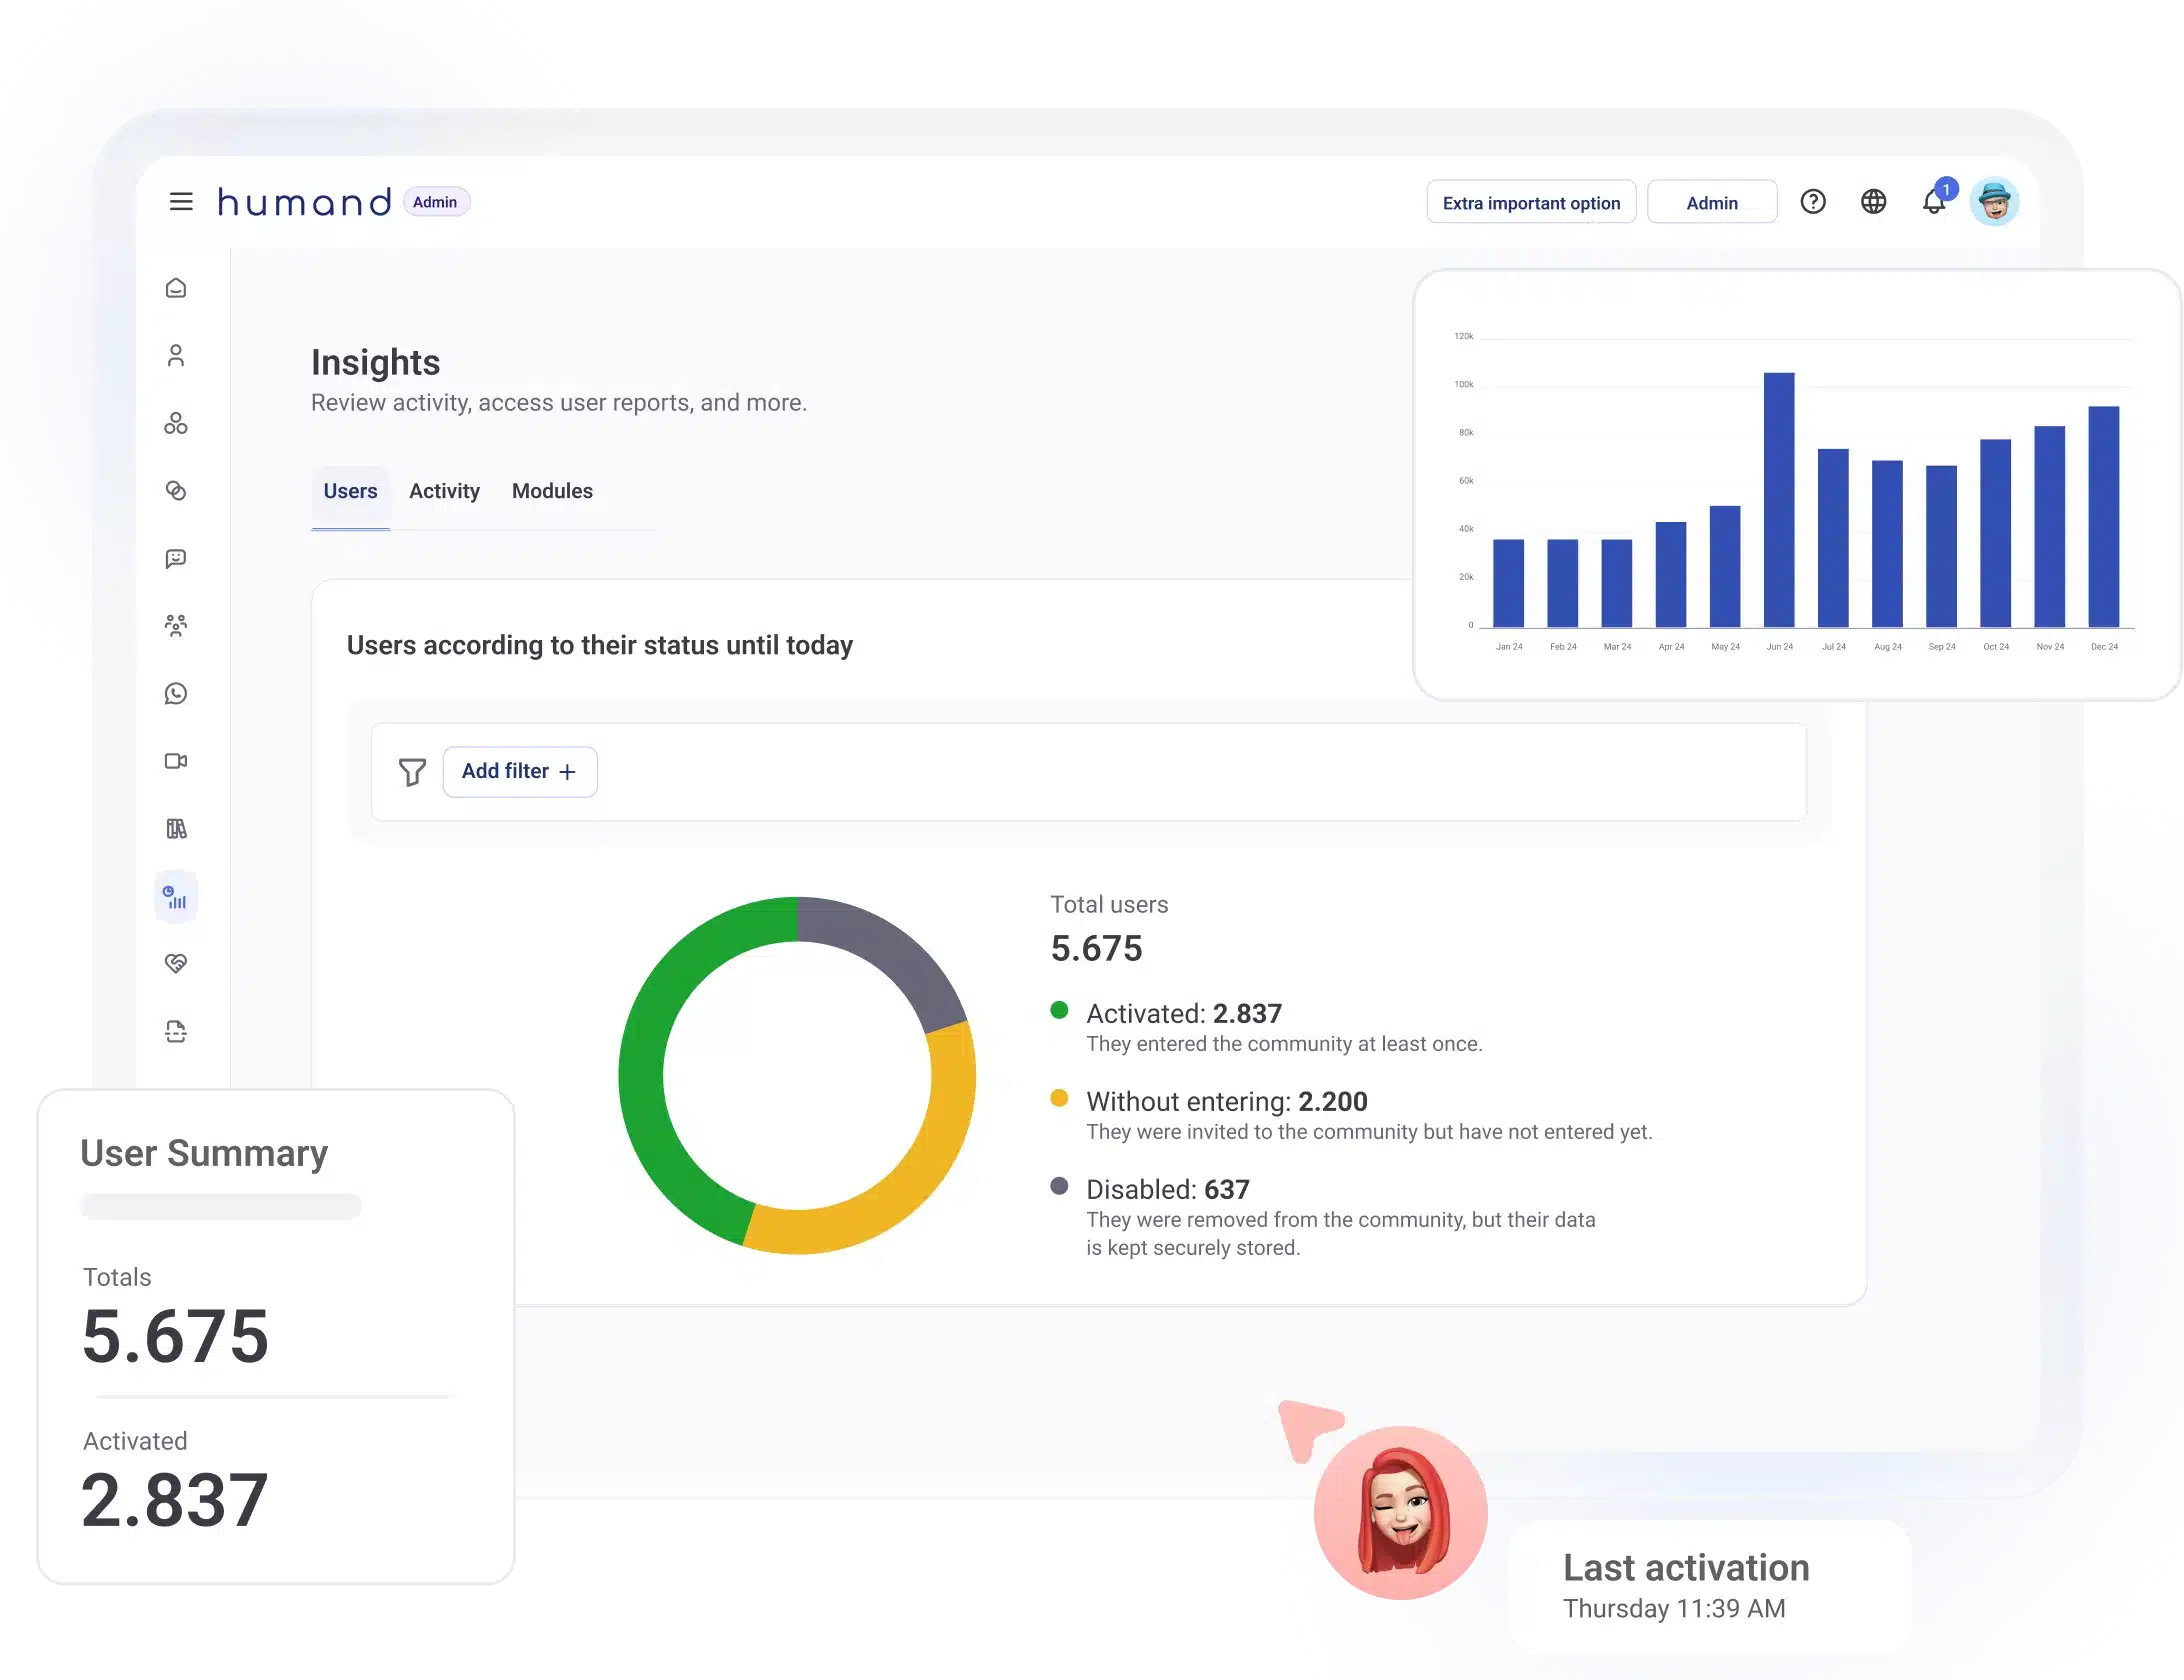Click the Admin button
Image resolution: width=2184 pixels, height=1680 pixels.
(x=1712, y=202)
